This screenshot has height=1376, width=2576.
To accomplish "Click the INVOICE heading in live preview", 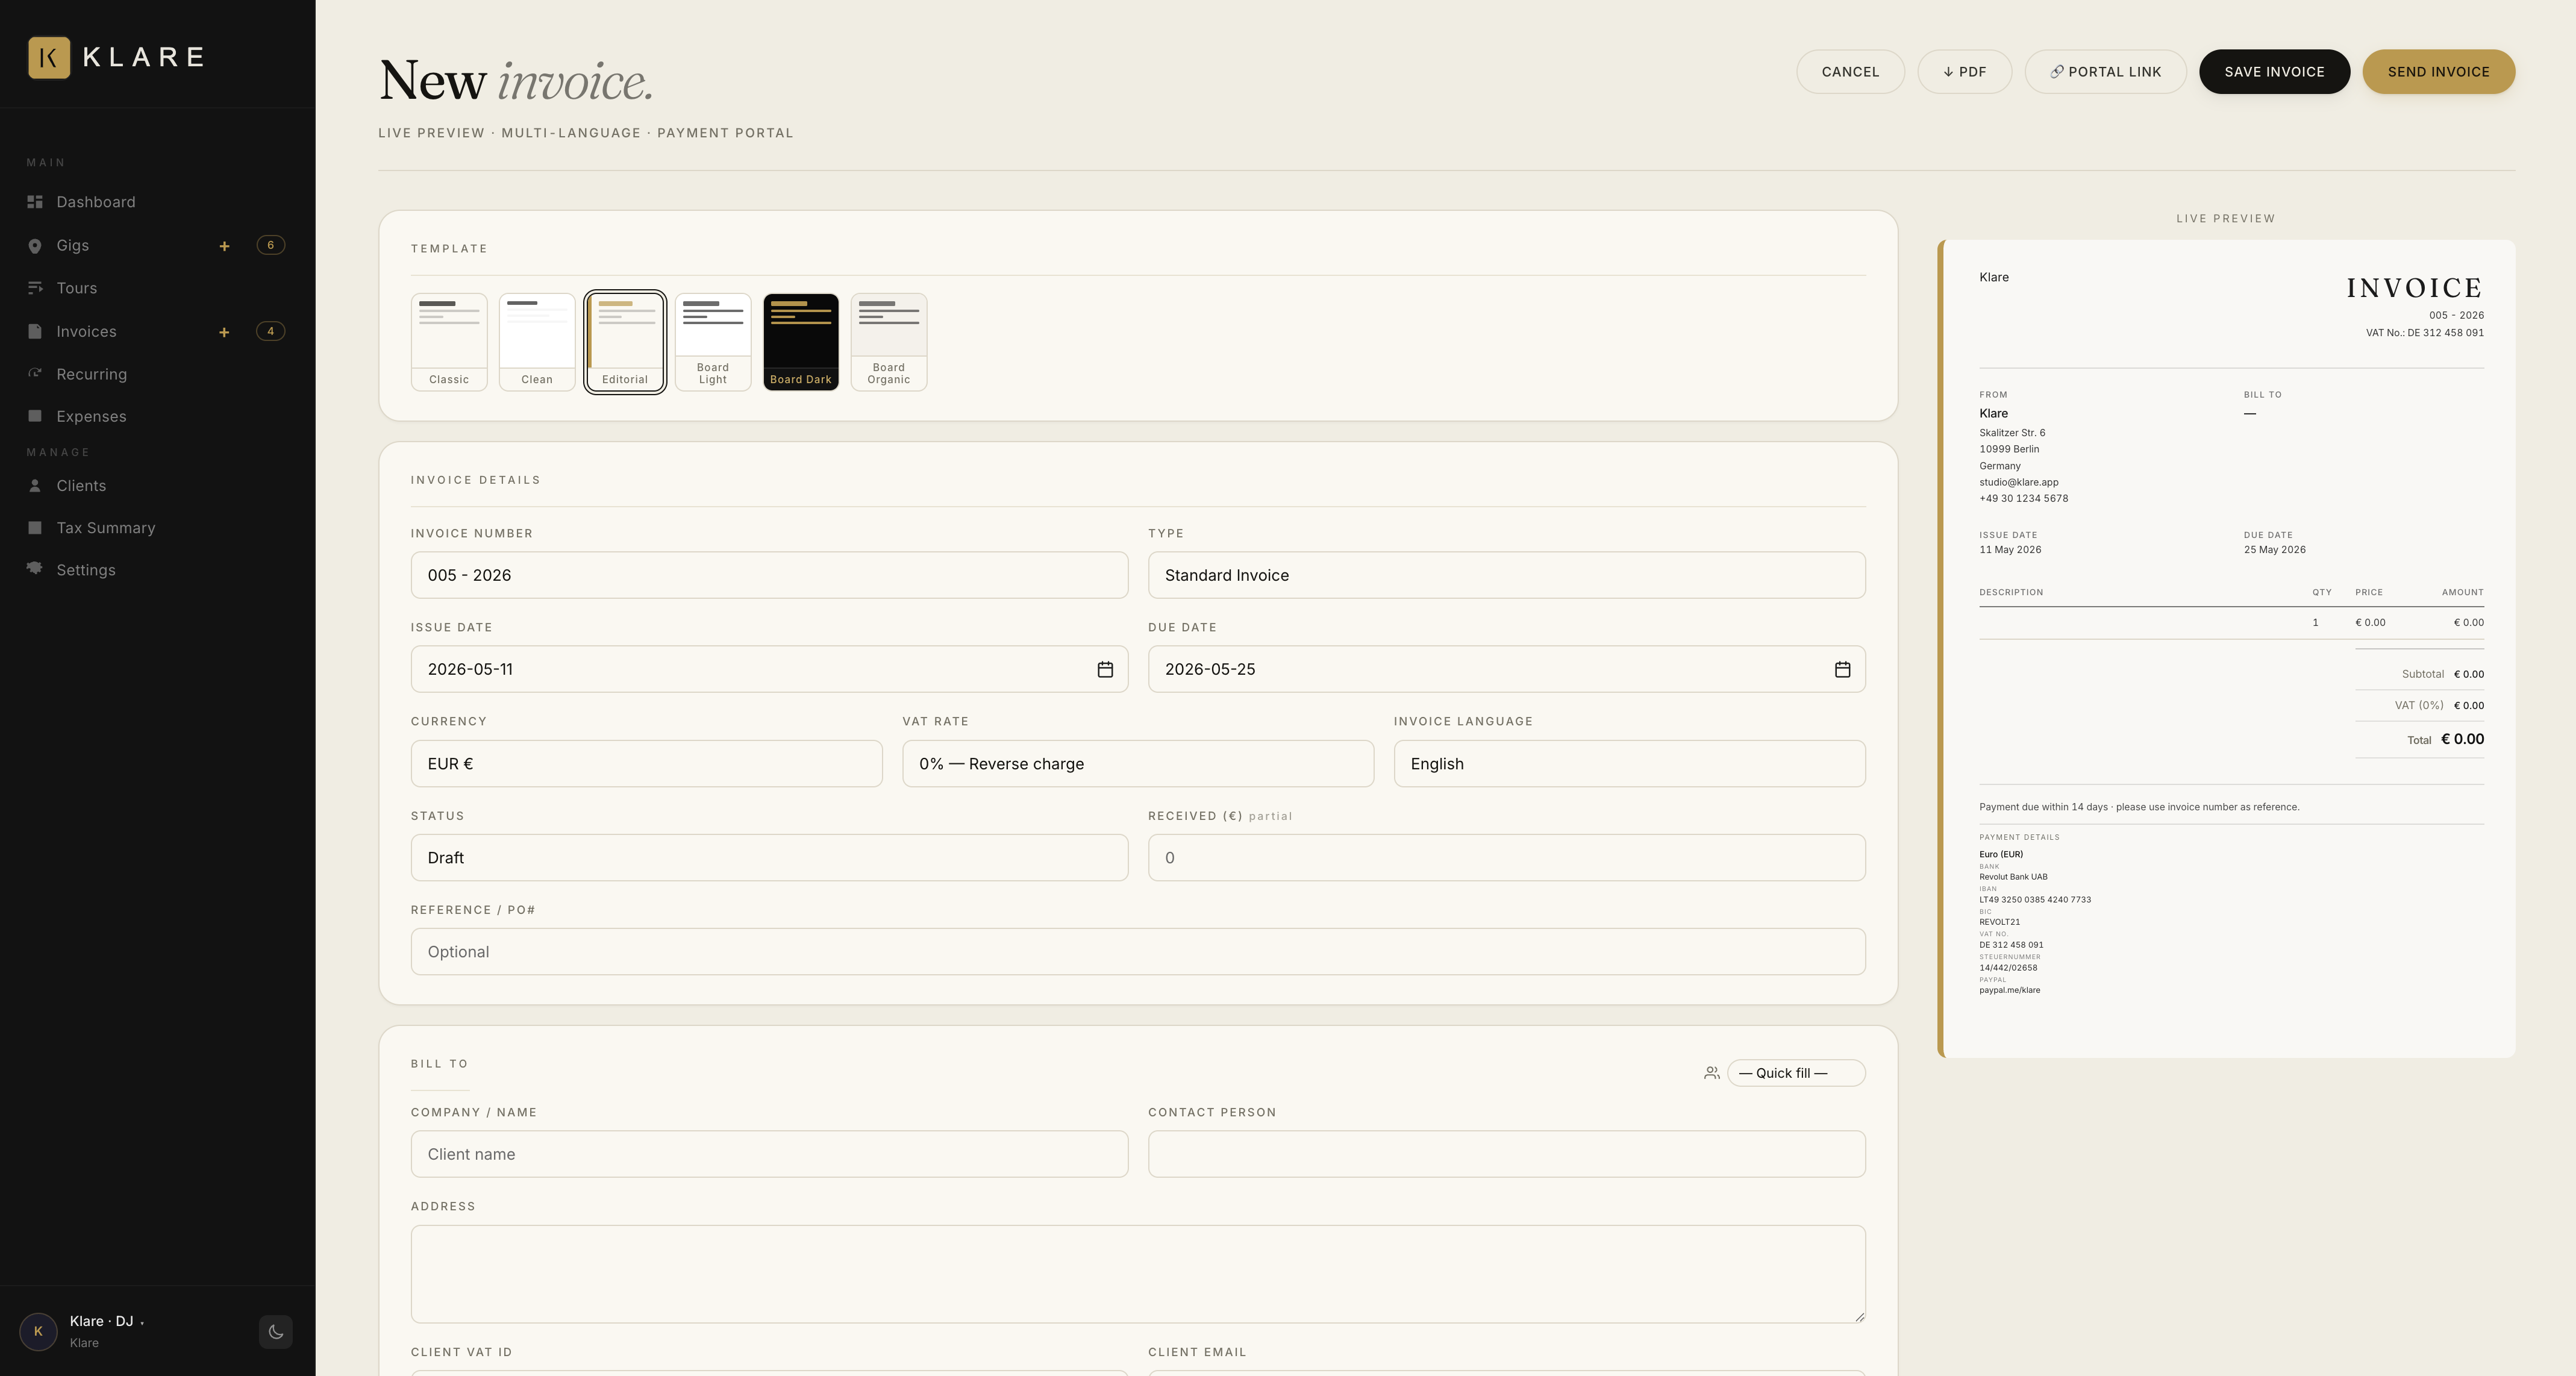I will [2414, 288].
